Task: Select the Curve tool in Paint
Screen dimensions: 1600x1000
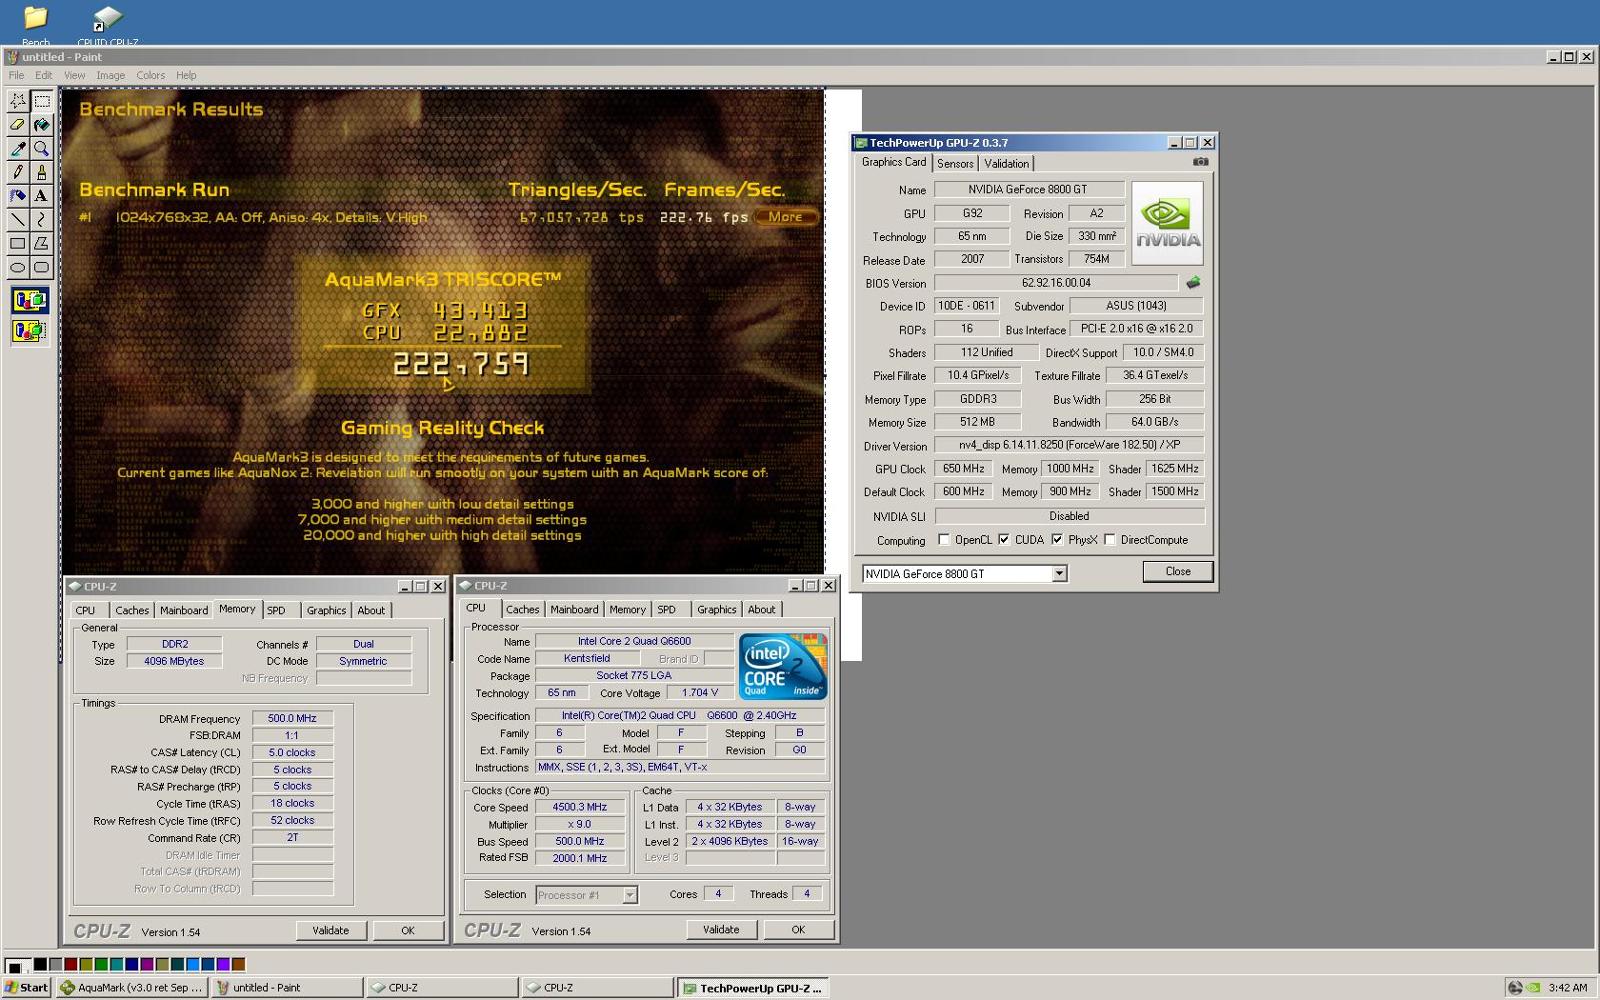Action: (x=41, y=219)
